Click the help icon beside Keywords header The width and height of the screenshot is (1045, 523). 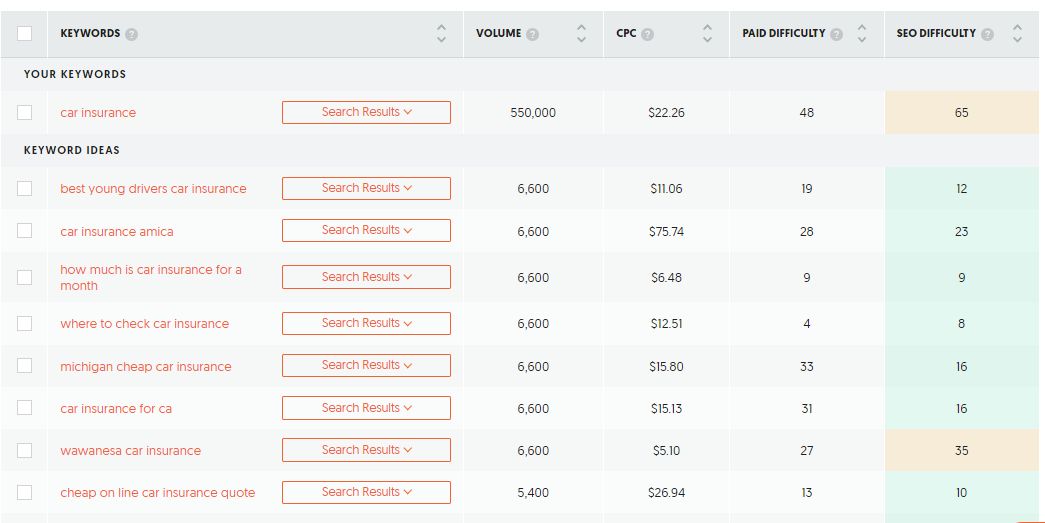tap(132, 34)
